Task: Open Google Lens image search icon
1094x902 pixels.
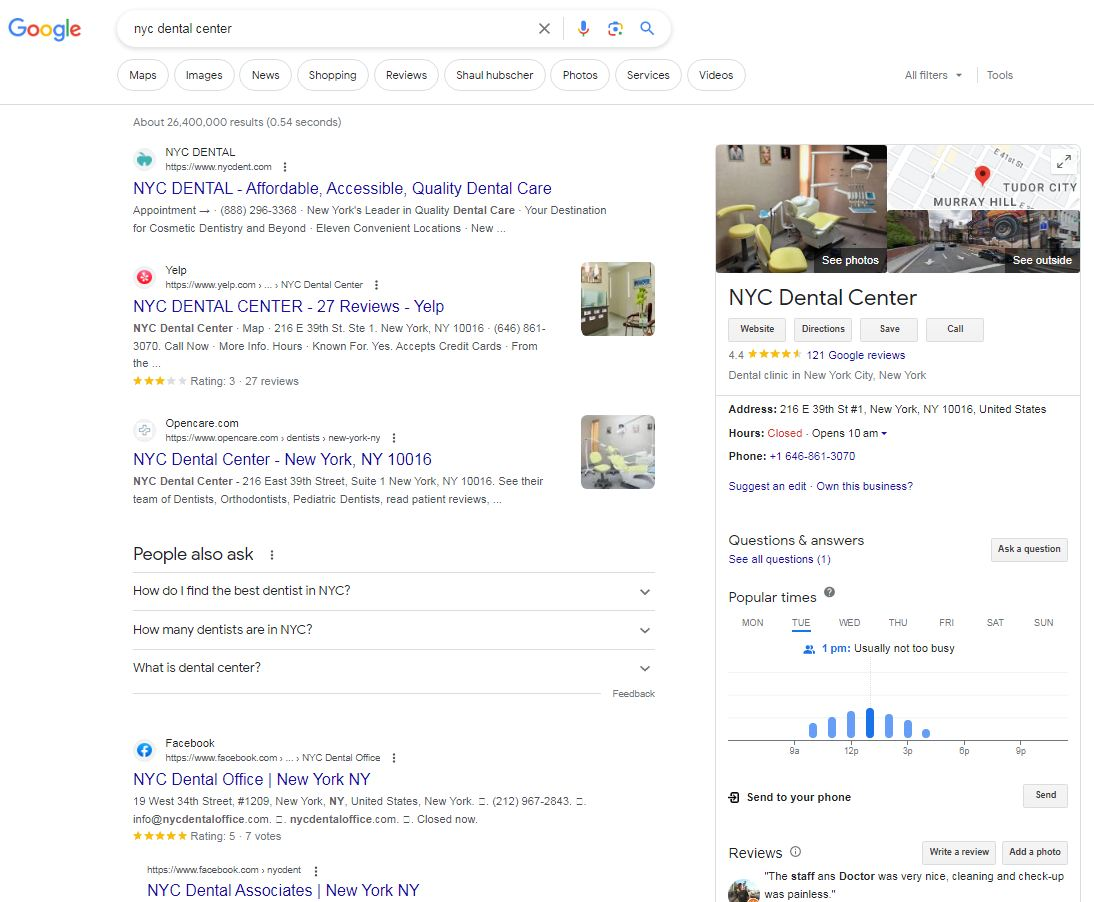Action: coord(615,29)
